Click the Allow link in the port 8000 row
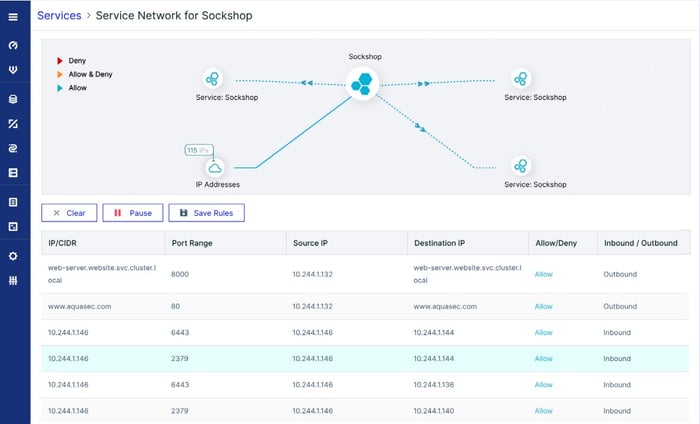This screenshot has width=700, height=424. 544,274
